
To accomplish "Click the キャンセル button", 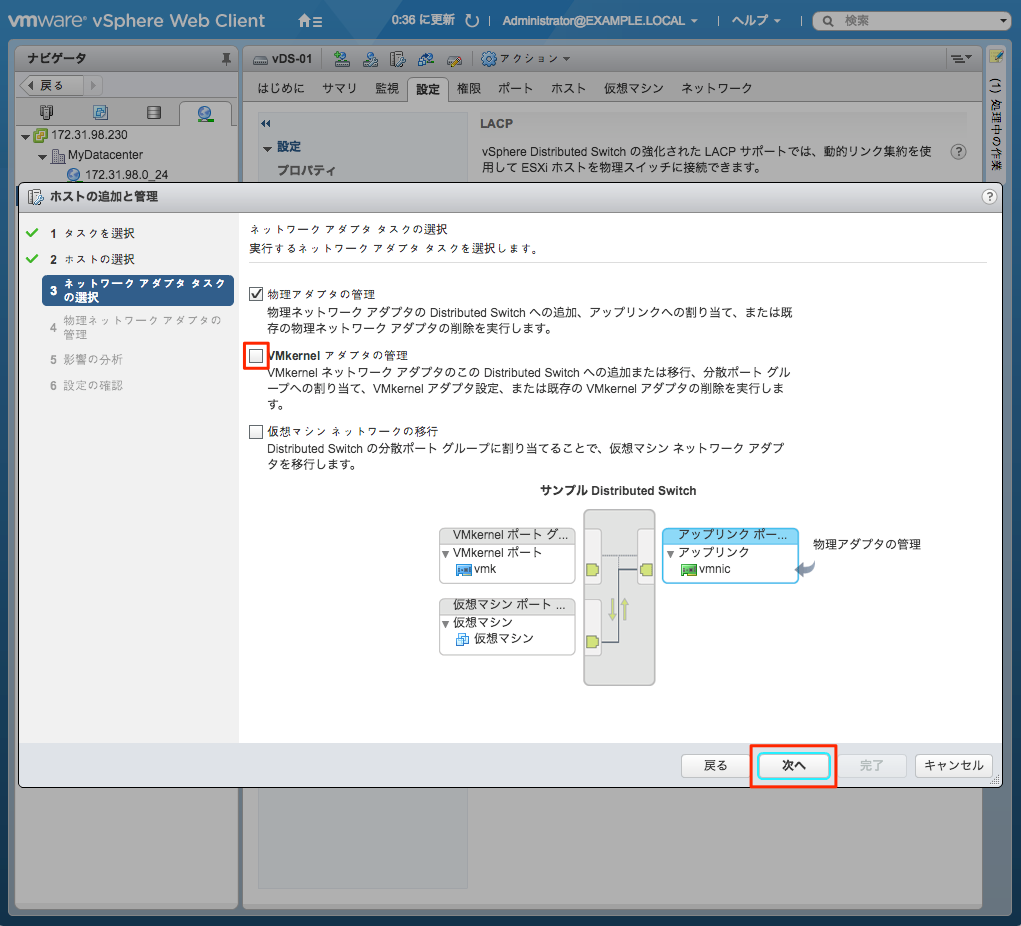I will click(x=953, y=766).
